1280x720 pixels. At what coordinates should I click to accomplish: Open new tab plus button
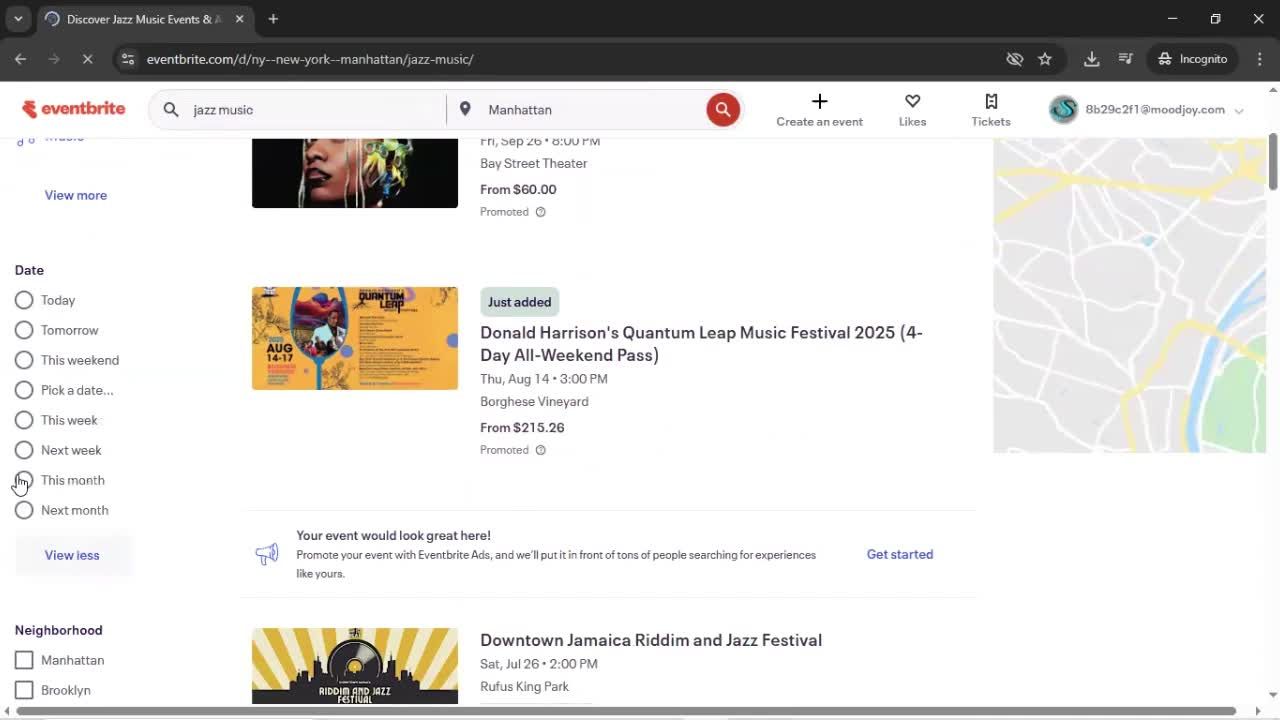click(x=273, y=19)
